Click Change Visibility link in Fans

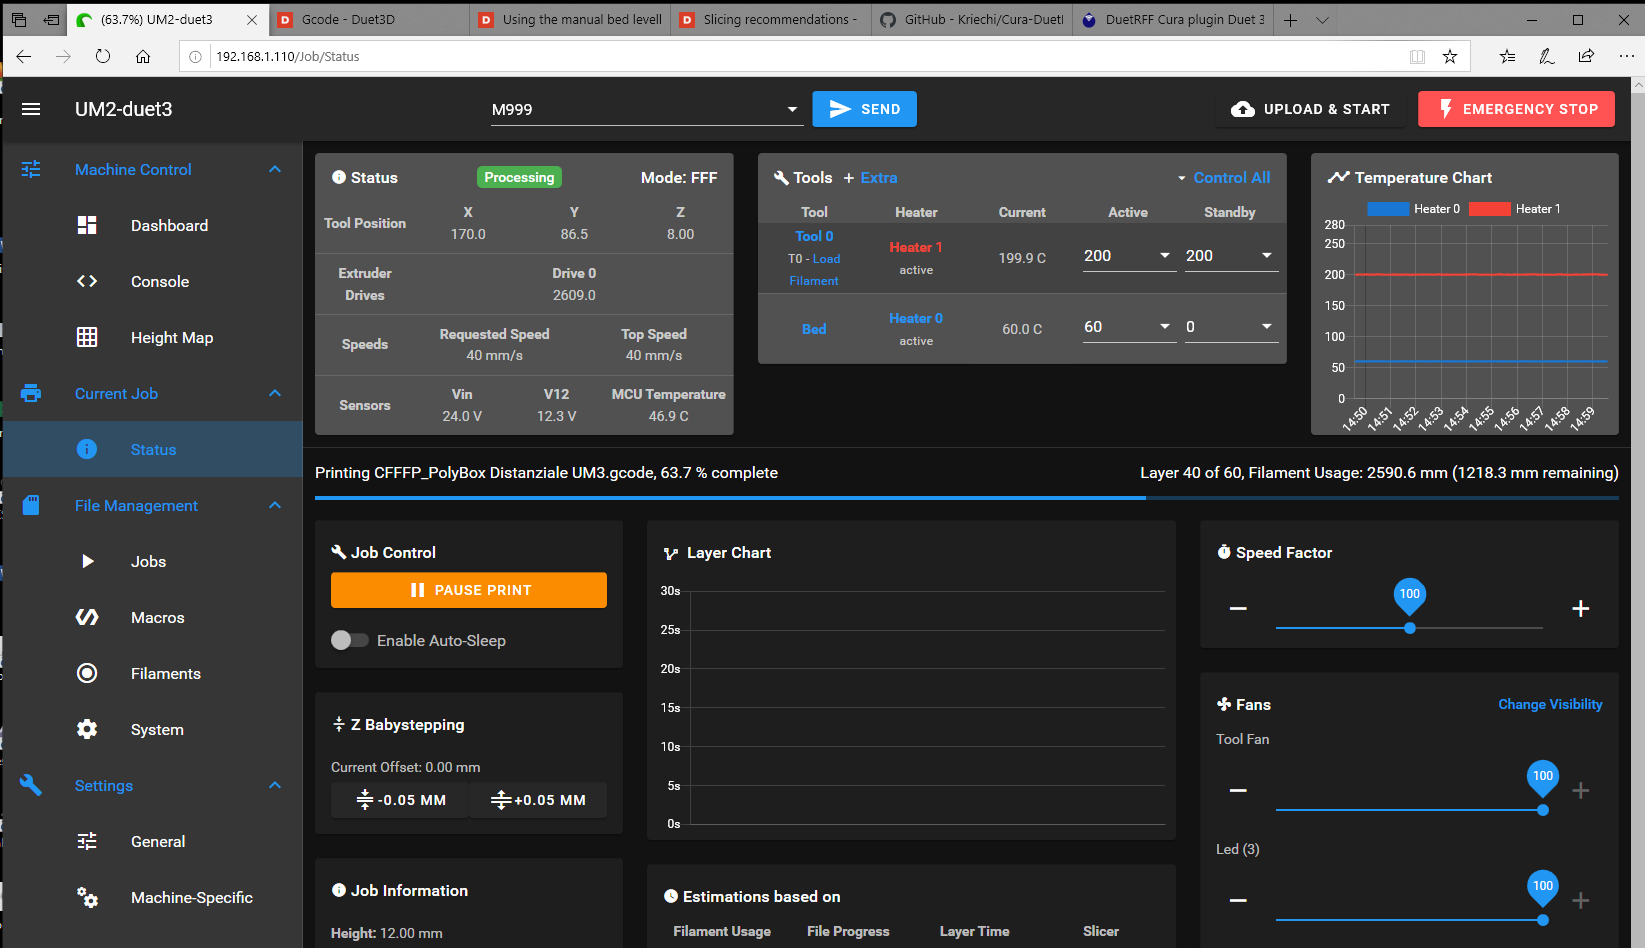click(x=1550, y=704)
